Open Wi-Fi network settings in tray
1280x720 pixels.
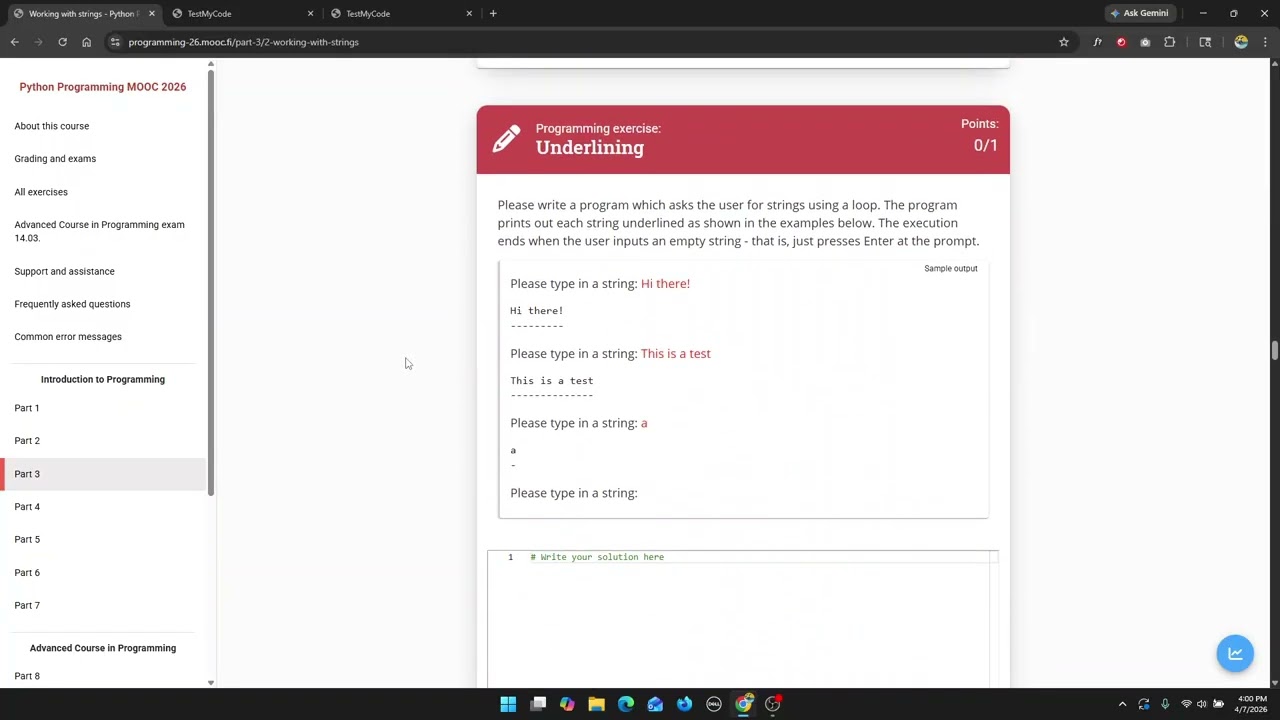pos(1186,704)
